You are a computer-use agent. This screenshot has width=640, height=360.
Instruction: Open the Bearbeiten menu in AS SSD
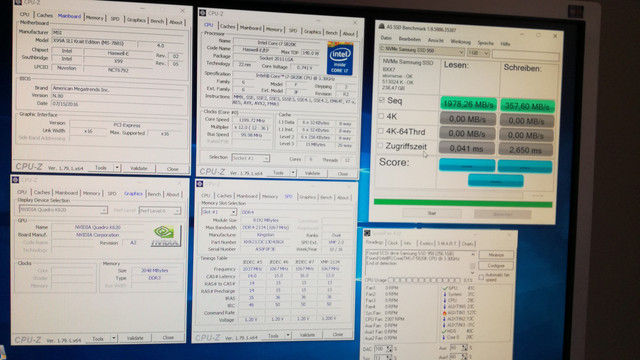point(409,39)
